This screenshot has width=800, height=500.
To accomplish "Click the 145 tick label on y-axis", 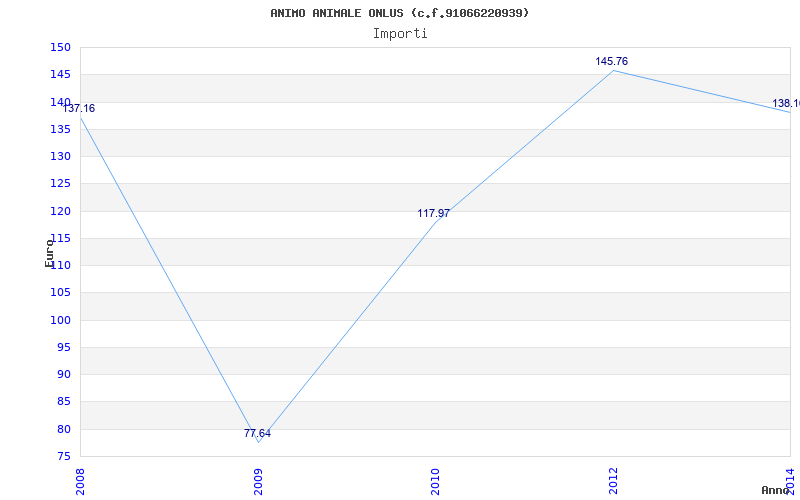I will pyautogui.click(x=60, y=75).
